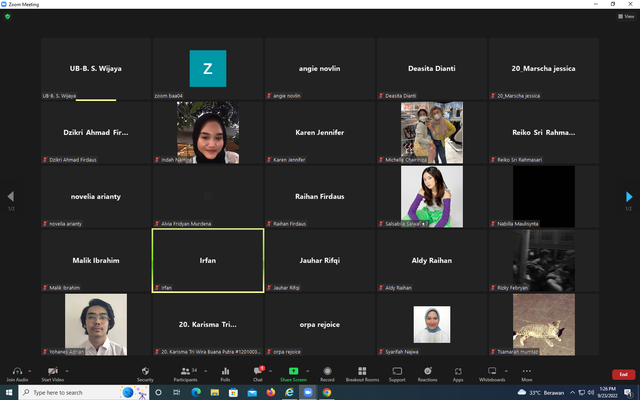Image resolution: width=640 pixels, height=400 pixels.
Task: Select the orpa rejoice tile
Action: click(x=320, y=324)
